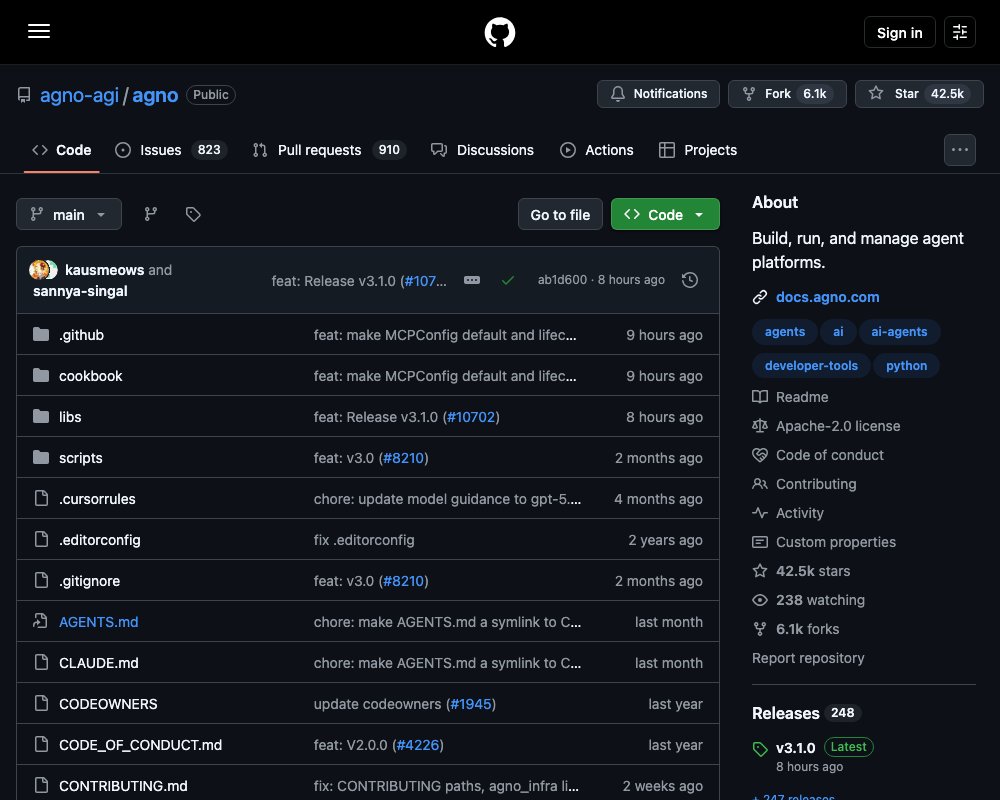1000x800 pixels.
Task: Open the docs.agno.com link
Action: click(x=827, y=297)
